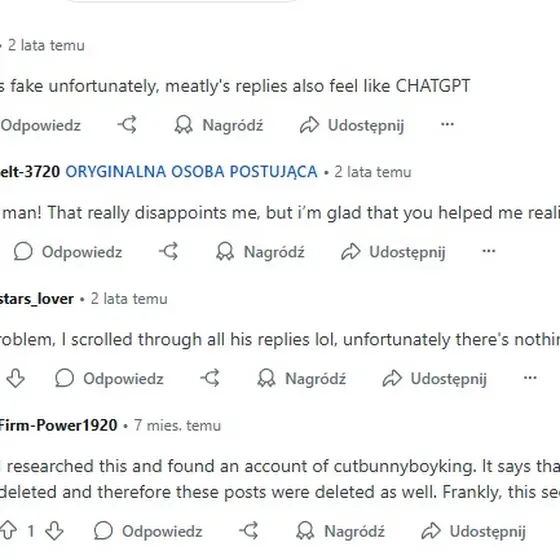The image size is (560, 560).
Task: Open more options on original poster's comment
Action: [489, 251]
